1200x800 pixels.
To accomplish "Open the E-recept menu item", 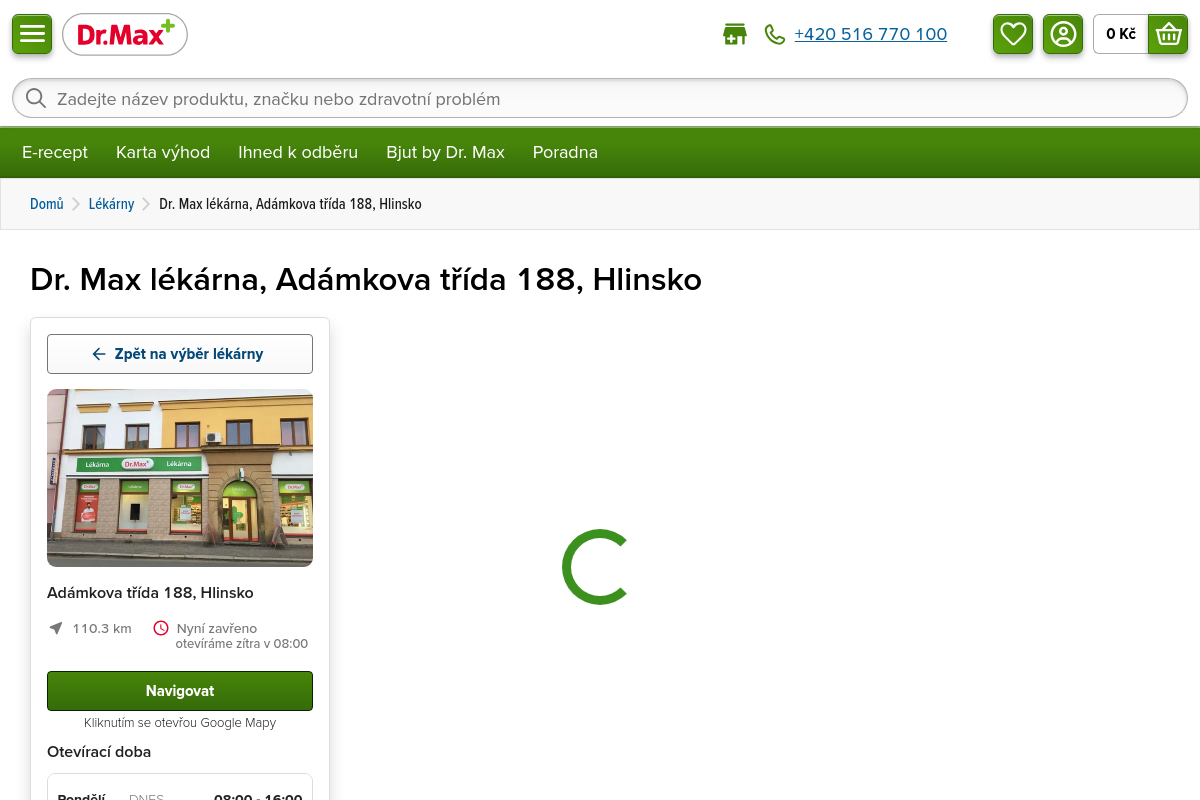I will click(55, 152).
